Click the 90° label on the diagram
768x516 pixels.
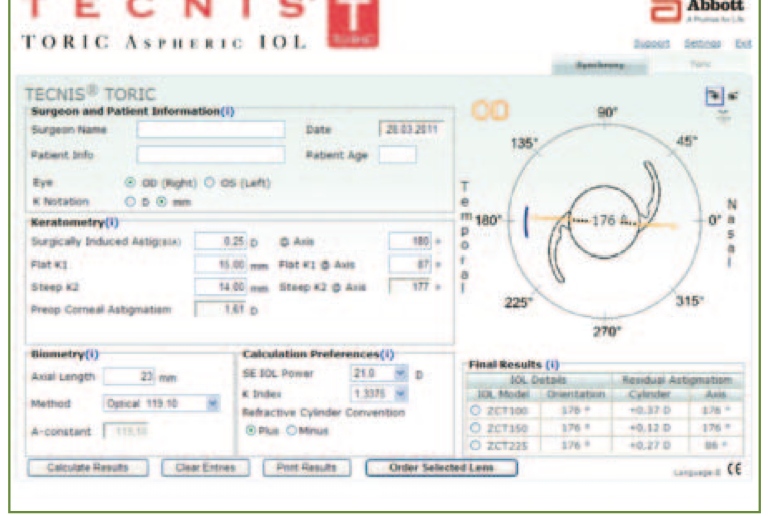point(607,113)
